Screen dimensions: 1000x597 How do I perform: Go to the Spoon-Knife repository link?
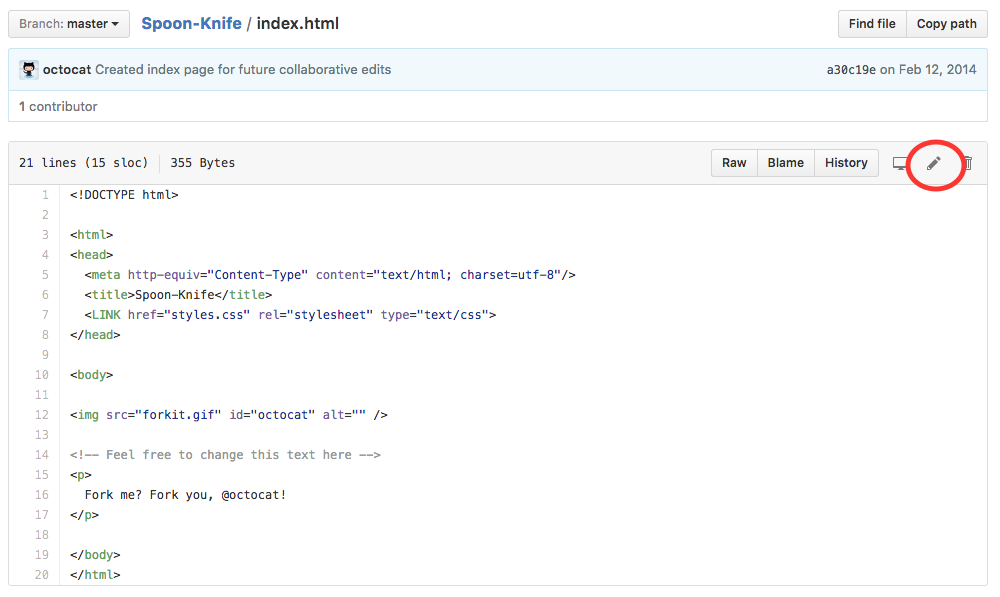(191, 23)
